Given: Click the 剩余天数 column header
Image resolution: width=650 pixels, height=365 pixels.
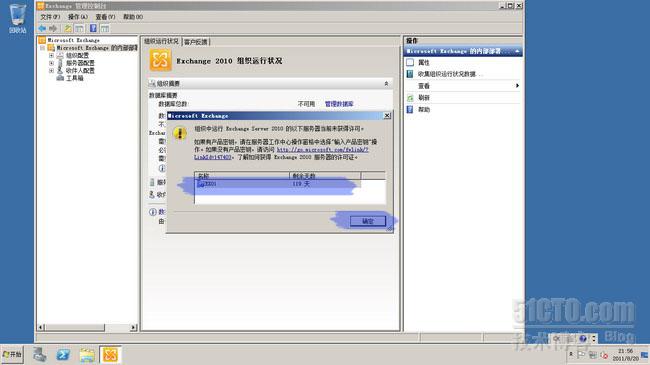Looking at the screenshot, I should [x=325, y=176].
